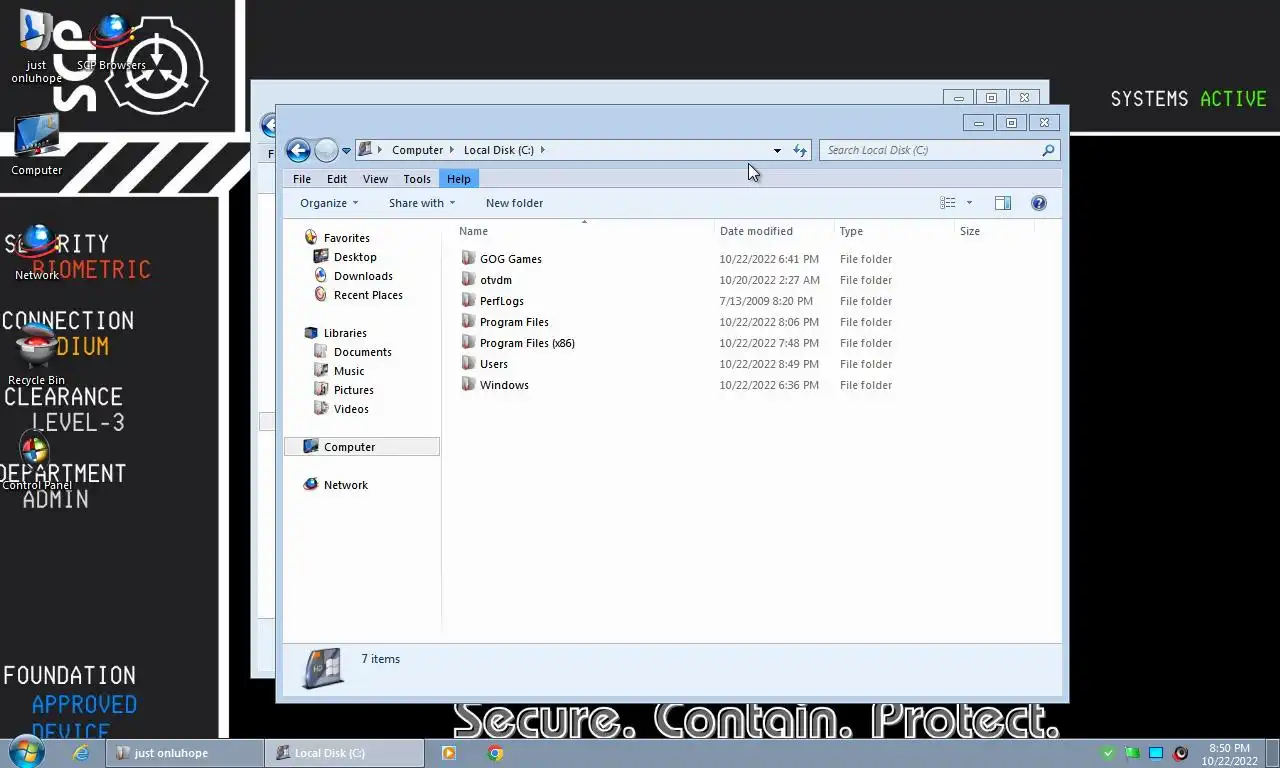This screenshot has width=1280, height=768.
Task: Open Desktop under Favorites
Action: [355, 257]
